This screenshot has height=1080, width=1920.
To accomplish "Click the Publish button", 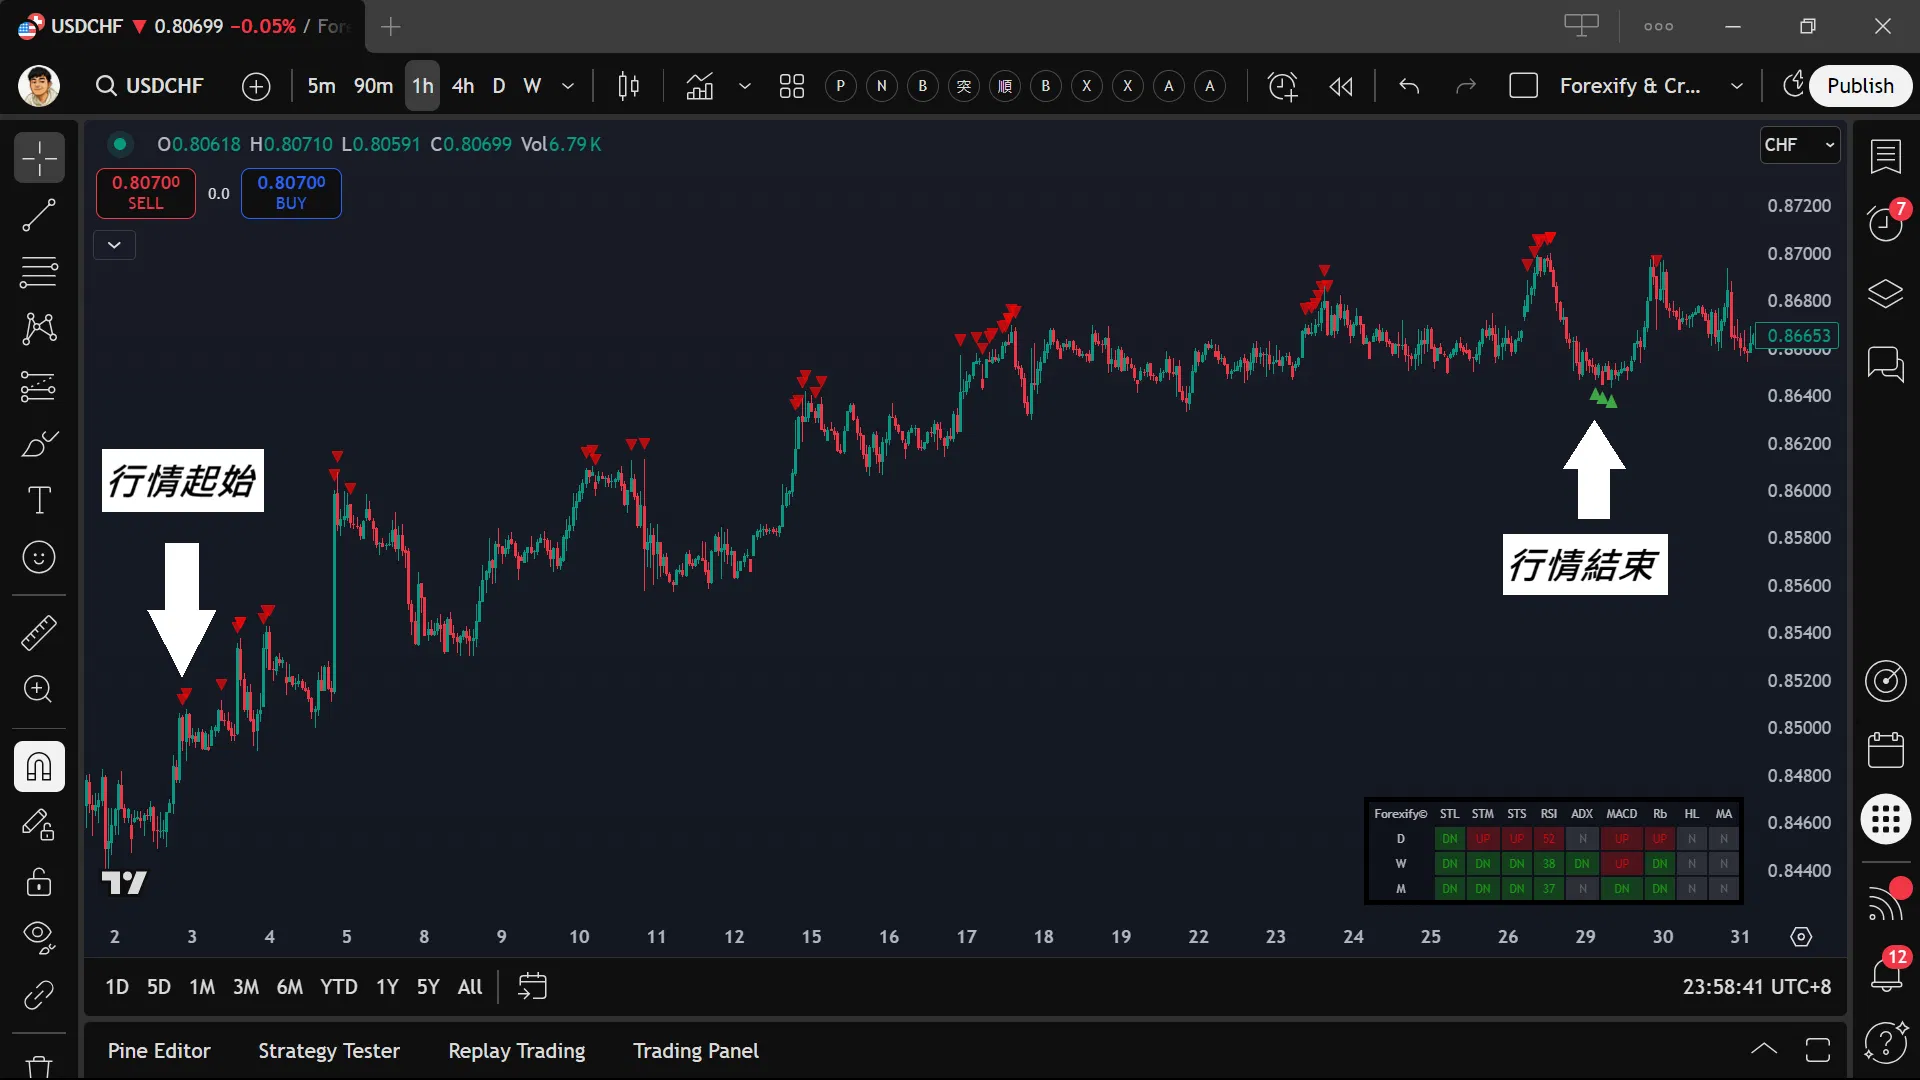I will pyautogui.click(x=1860, y=86).
